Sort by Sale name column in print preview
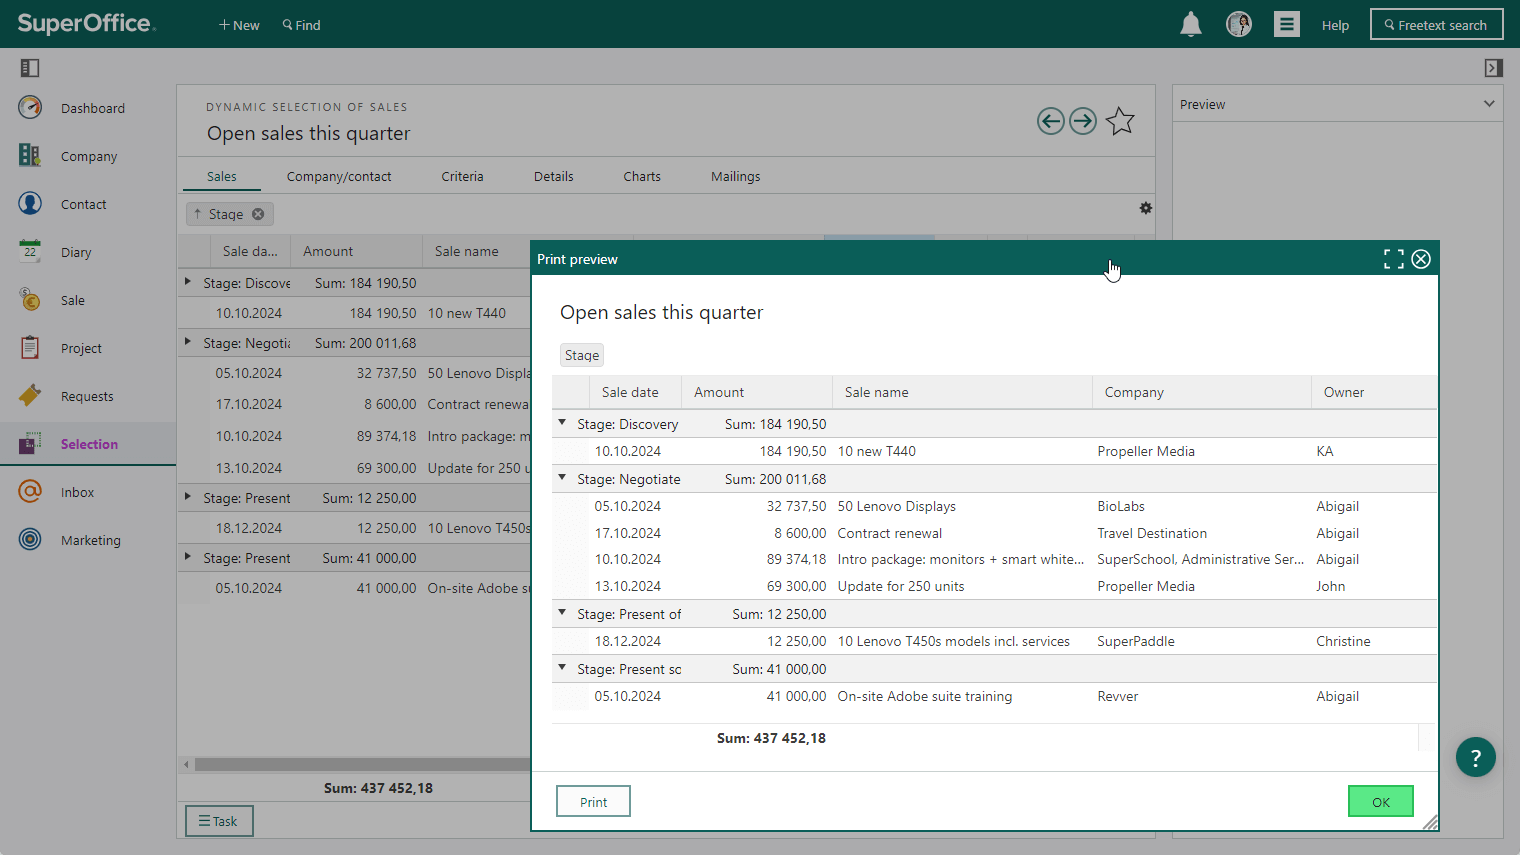1520x855 pixels. (962, 392)
